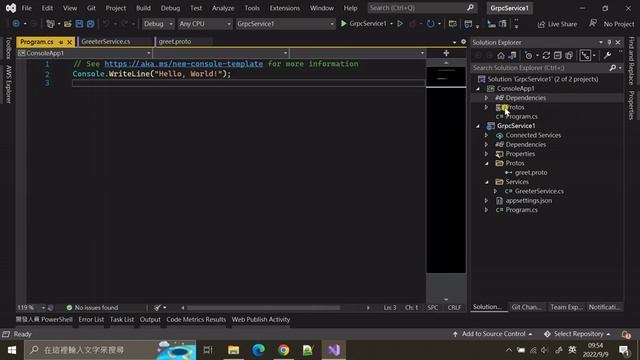640x360 pixels.
Task: Open the GrpcService1 startup project dropdown
Action: pos(285,24)
